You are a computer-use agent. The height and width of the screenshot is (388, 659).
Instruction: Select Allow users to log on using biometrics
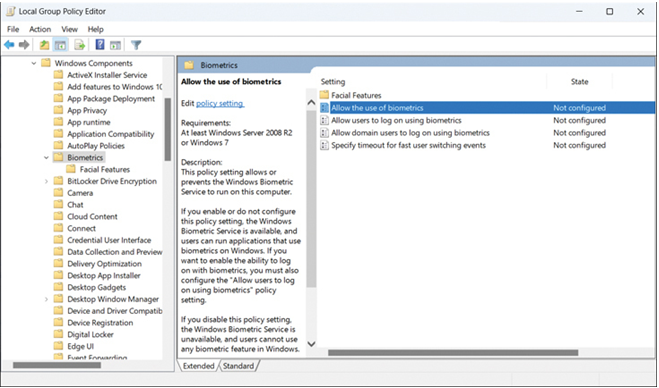396,120
